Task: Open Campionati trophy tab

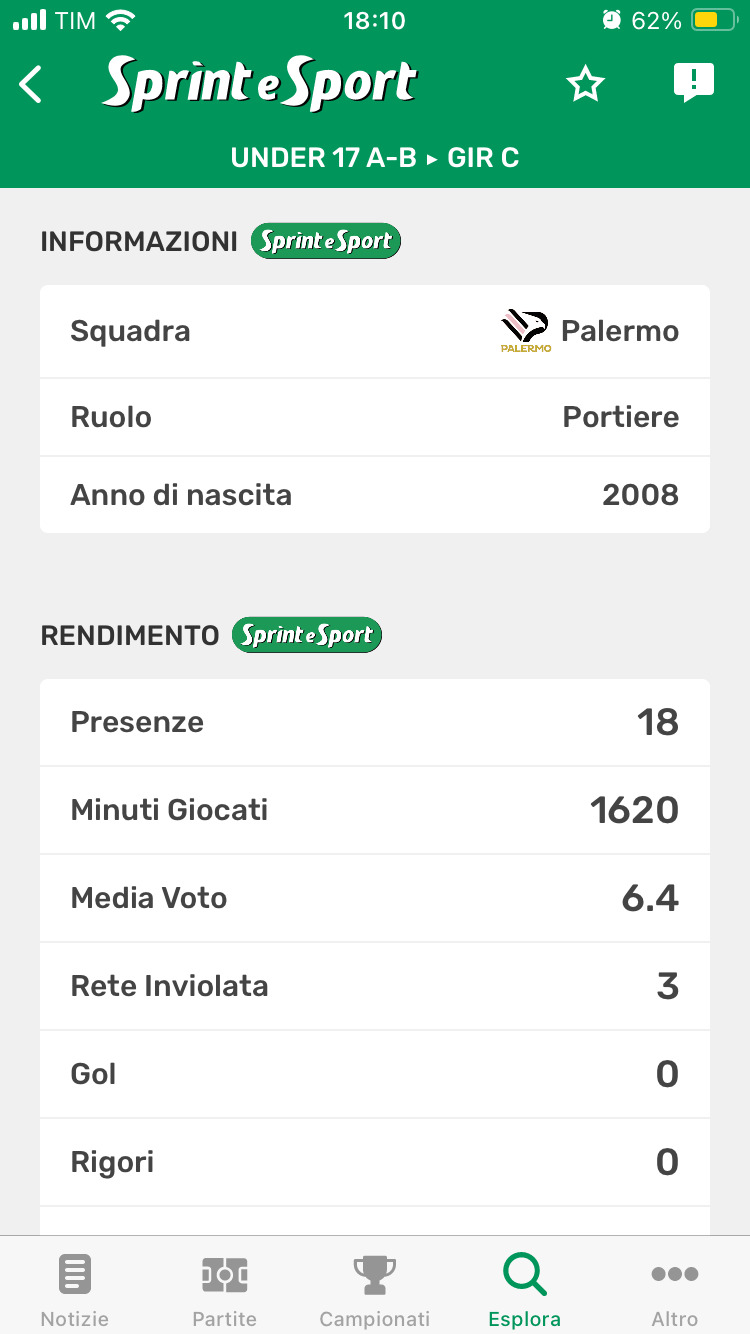Action: 375,1289
